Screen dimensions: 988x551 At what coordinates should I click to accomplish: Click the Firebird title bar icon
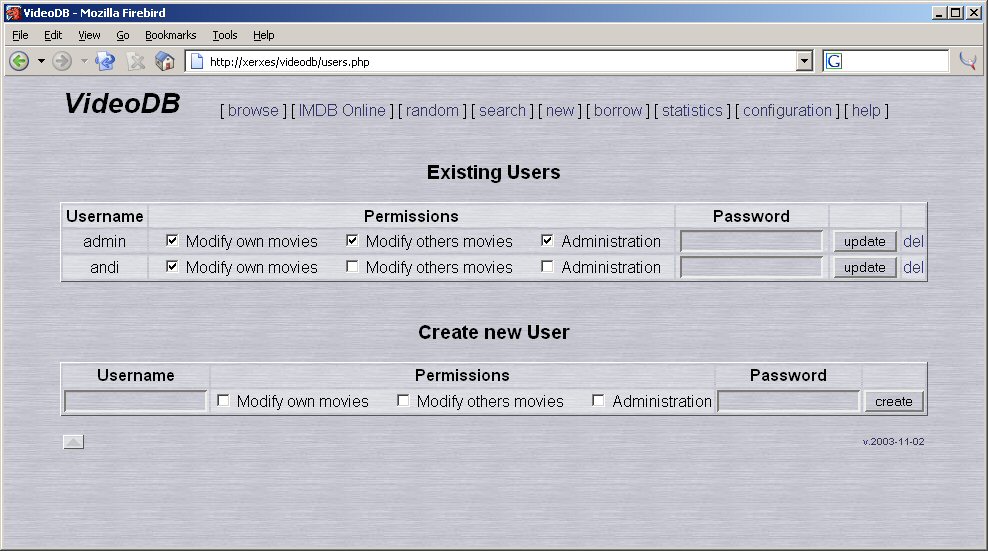click(x=13, y=13)
